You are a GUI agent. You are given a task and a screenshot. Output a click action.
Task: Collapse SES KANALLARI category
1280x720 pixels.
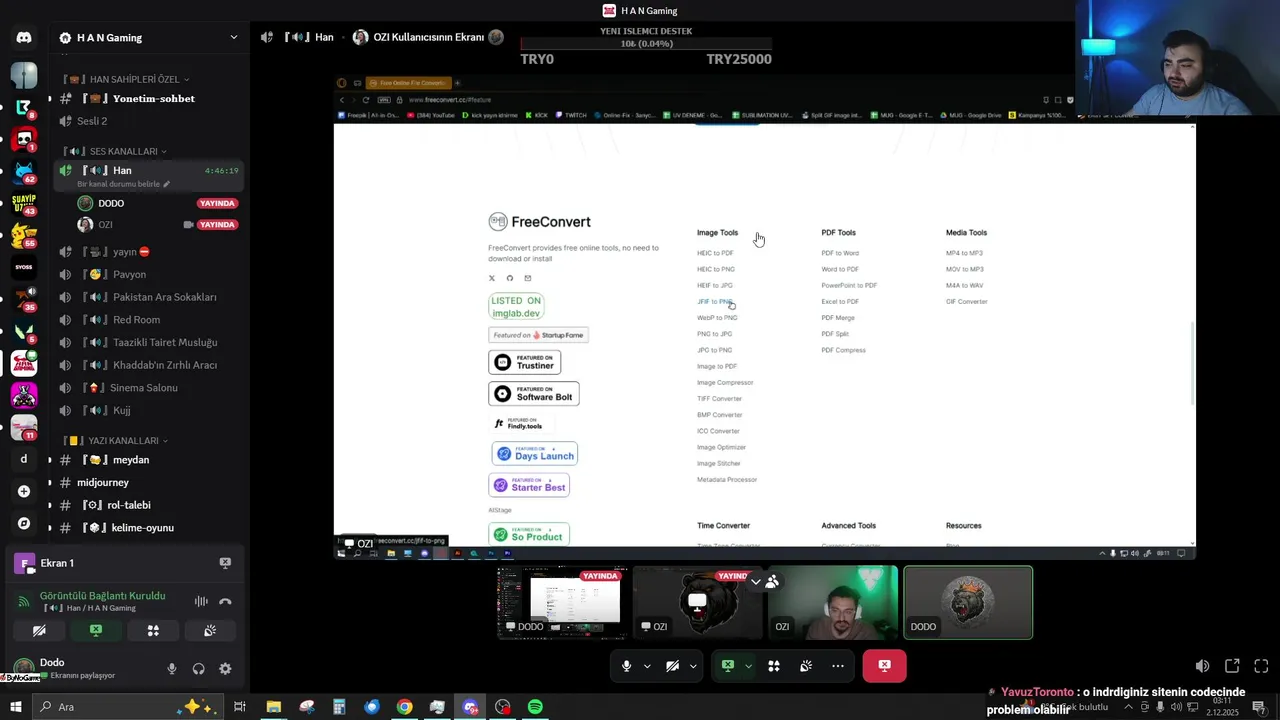[x=115, y=151]
